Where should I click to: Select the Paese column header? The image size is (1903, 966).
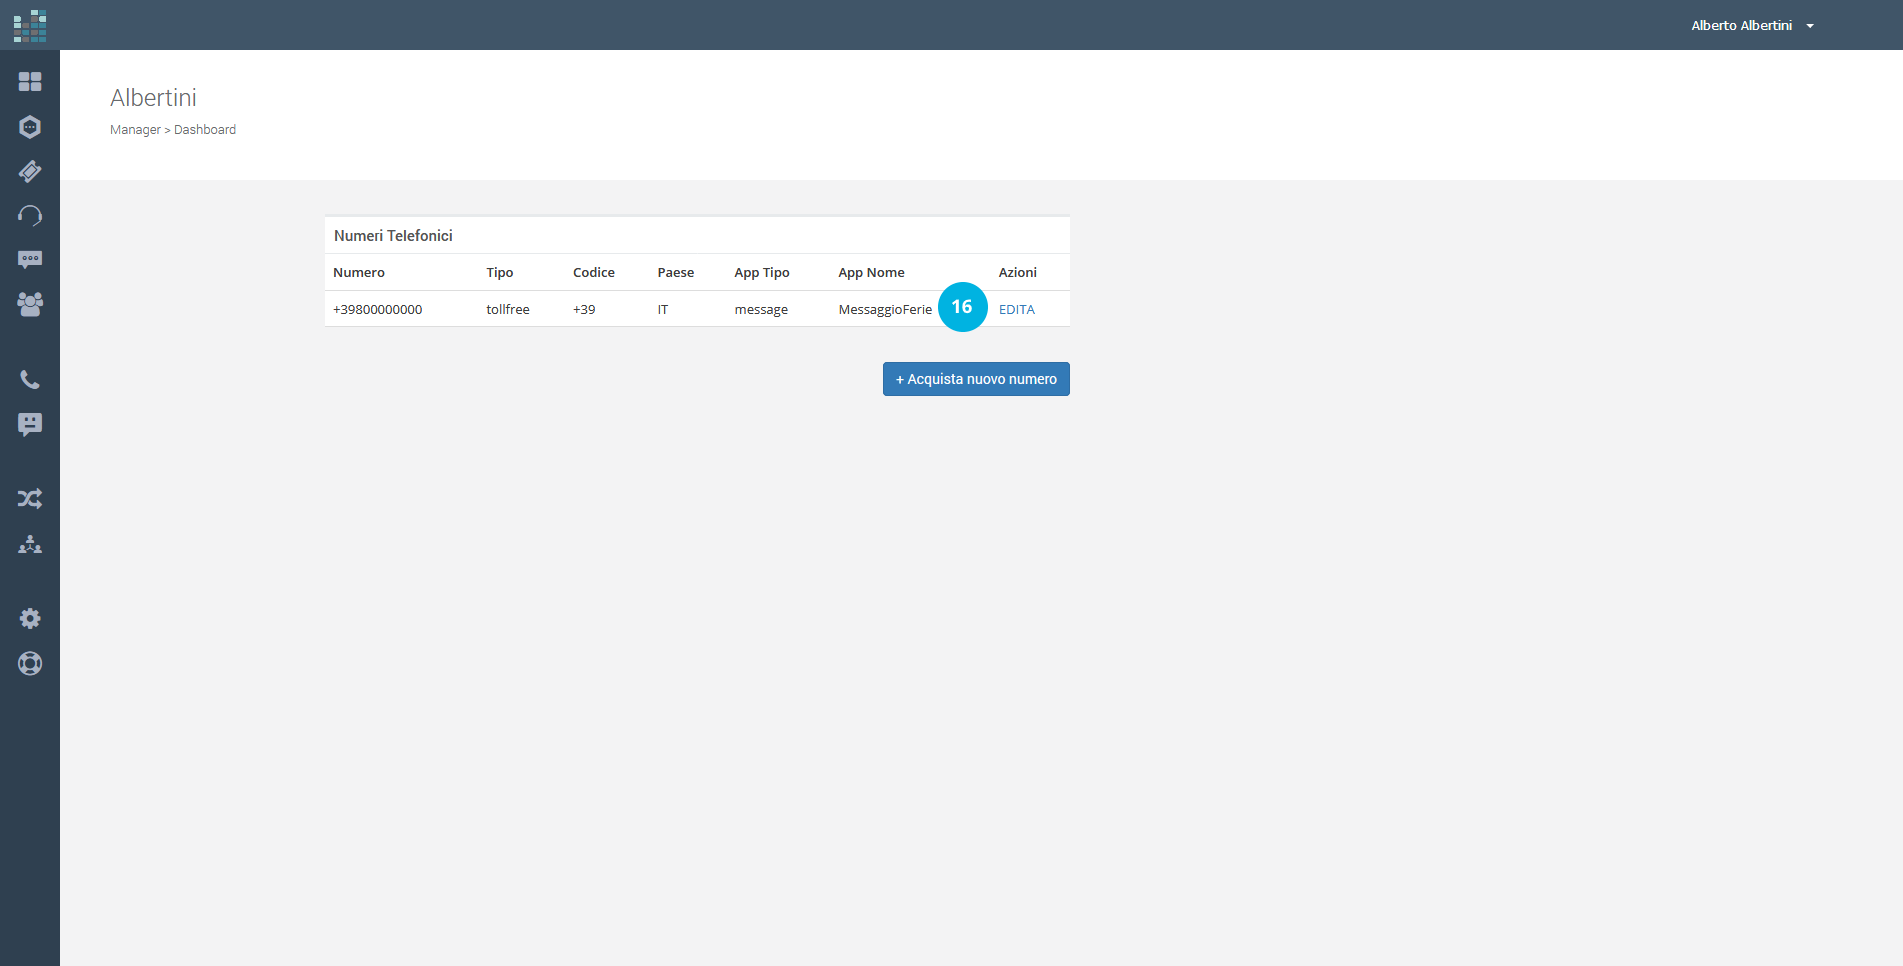pyautogui.click(x=676, y=272)
